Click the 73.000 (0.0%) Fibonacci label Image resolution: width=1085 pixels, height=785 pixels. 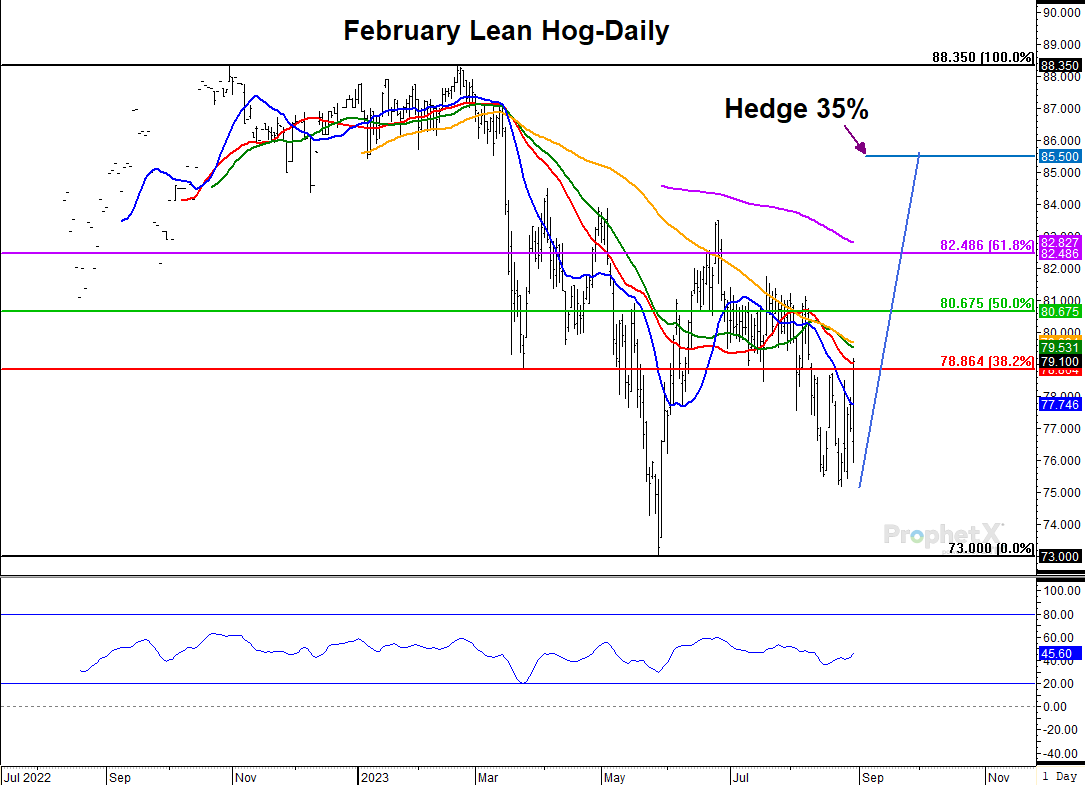click(x=991, y=548)
